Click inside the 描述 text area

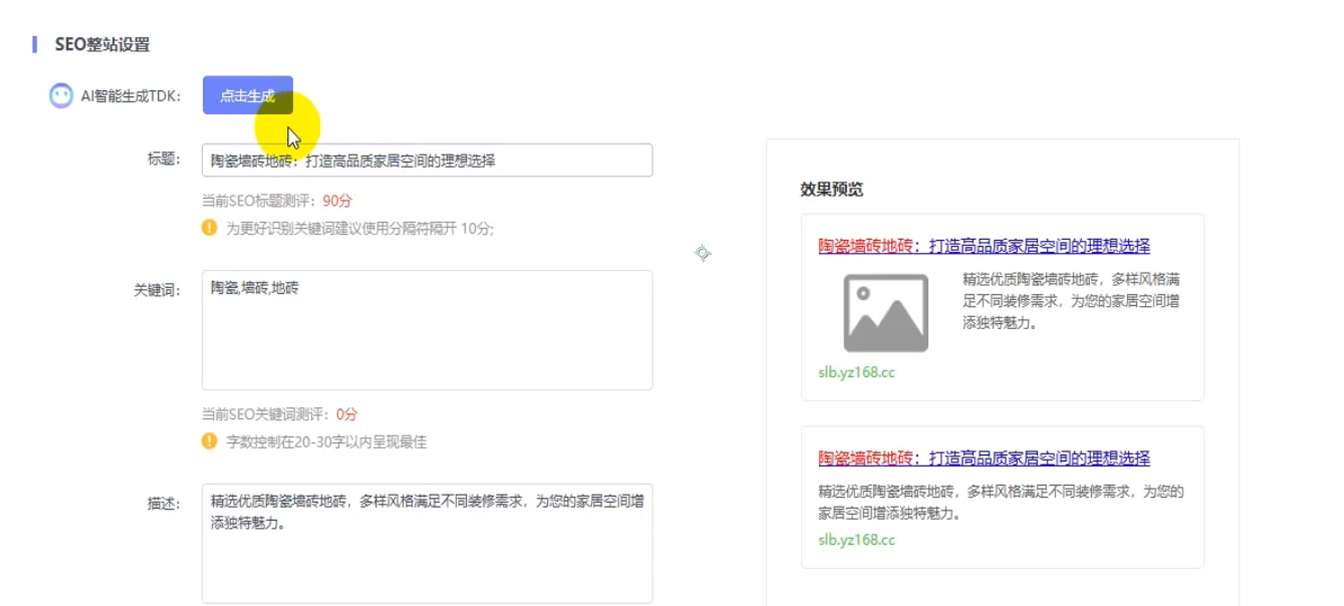427,543
